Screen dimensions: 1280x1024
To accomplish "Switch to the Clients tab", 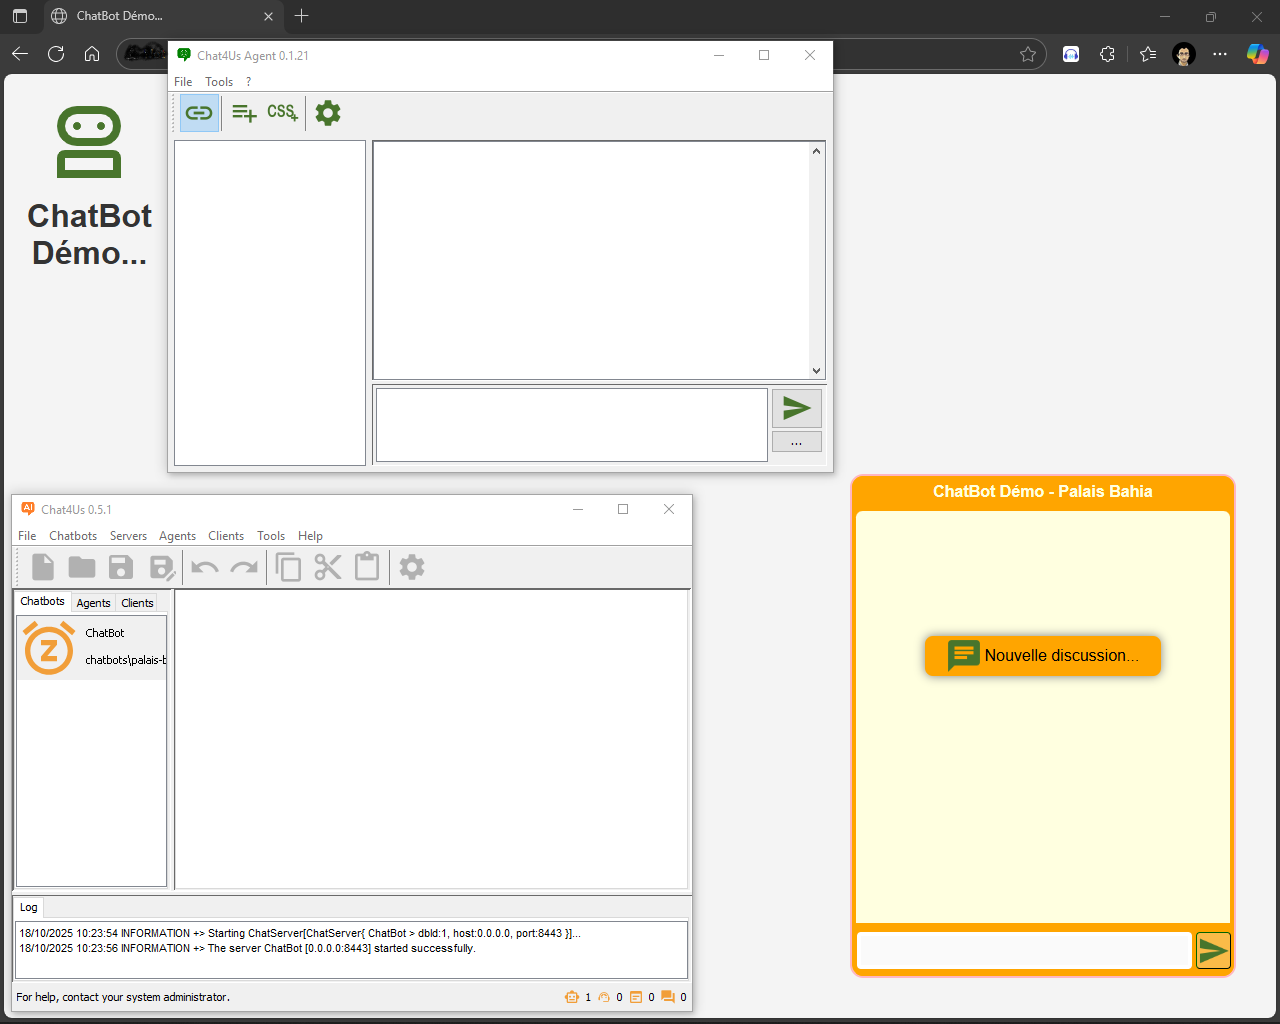I will 137,603.
